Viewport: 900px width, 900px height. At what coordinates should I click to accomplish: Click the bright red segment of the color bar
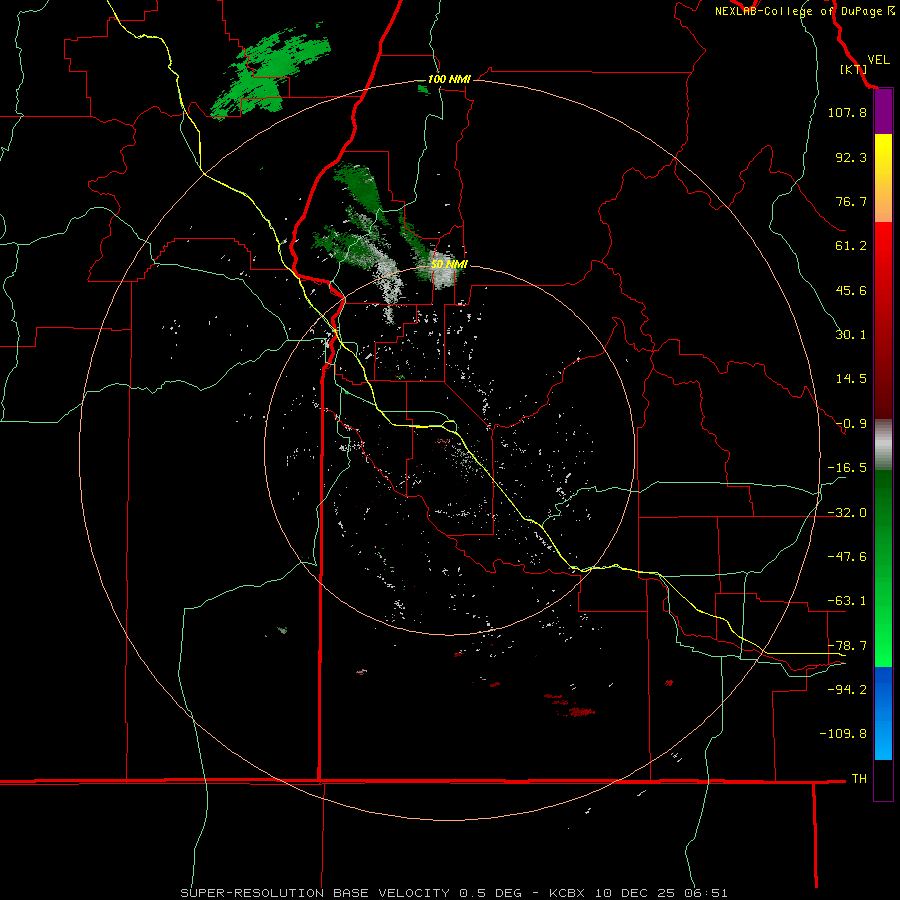click(x=883, y=247)
